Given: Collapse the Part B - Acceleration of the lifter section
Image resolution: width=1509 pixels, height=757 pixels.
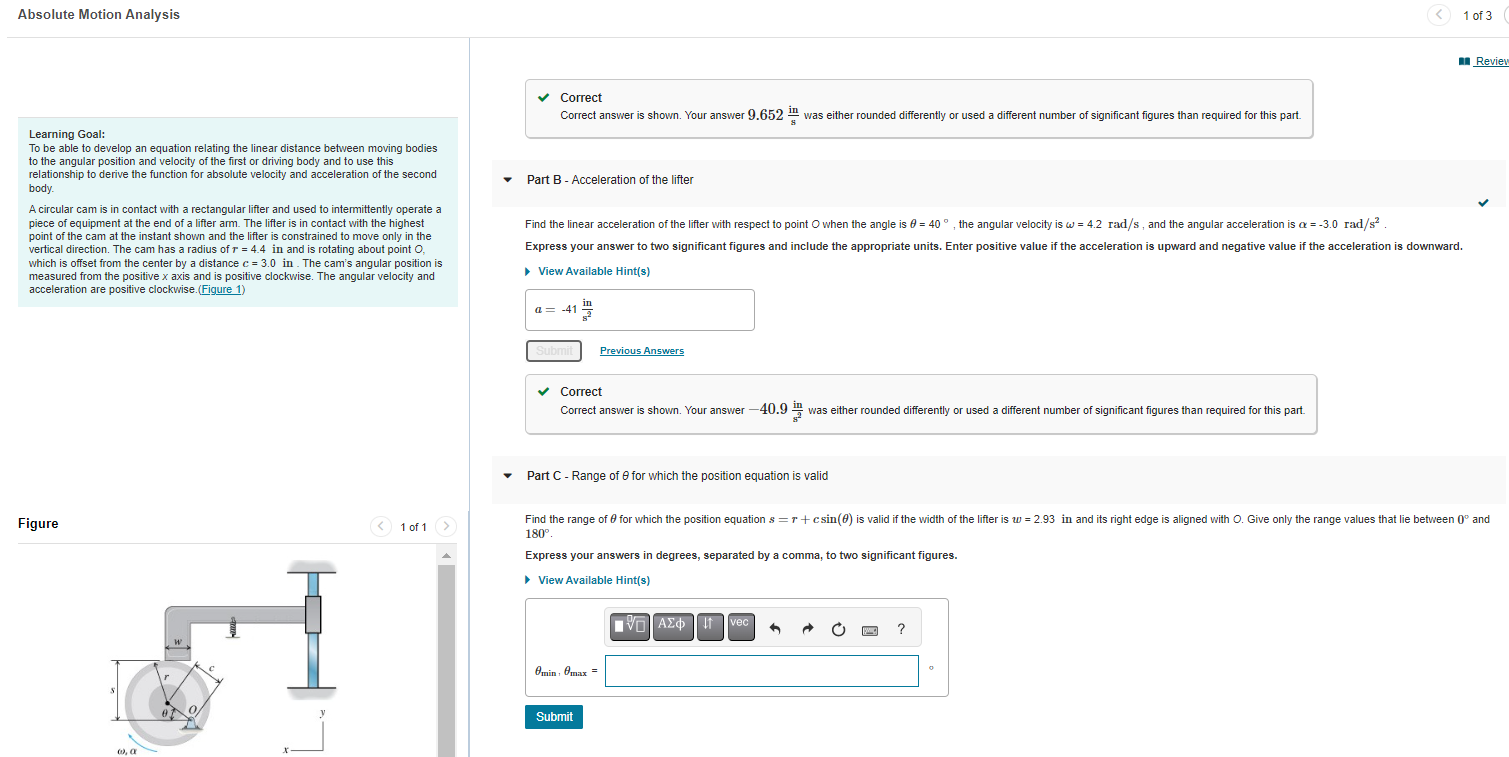Looking at the screenshot, I should click(507, 181).
